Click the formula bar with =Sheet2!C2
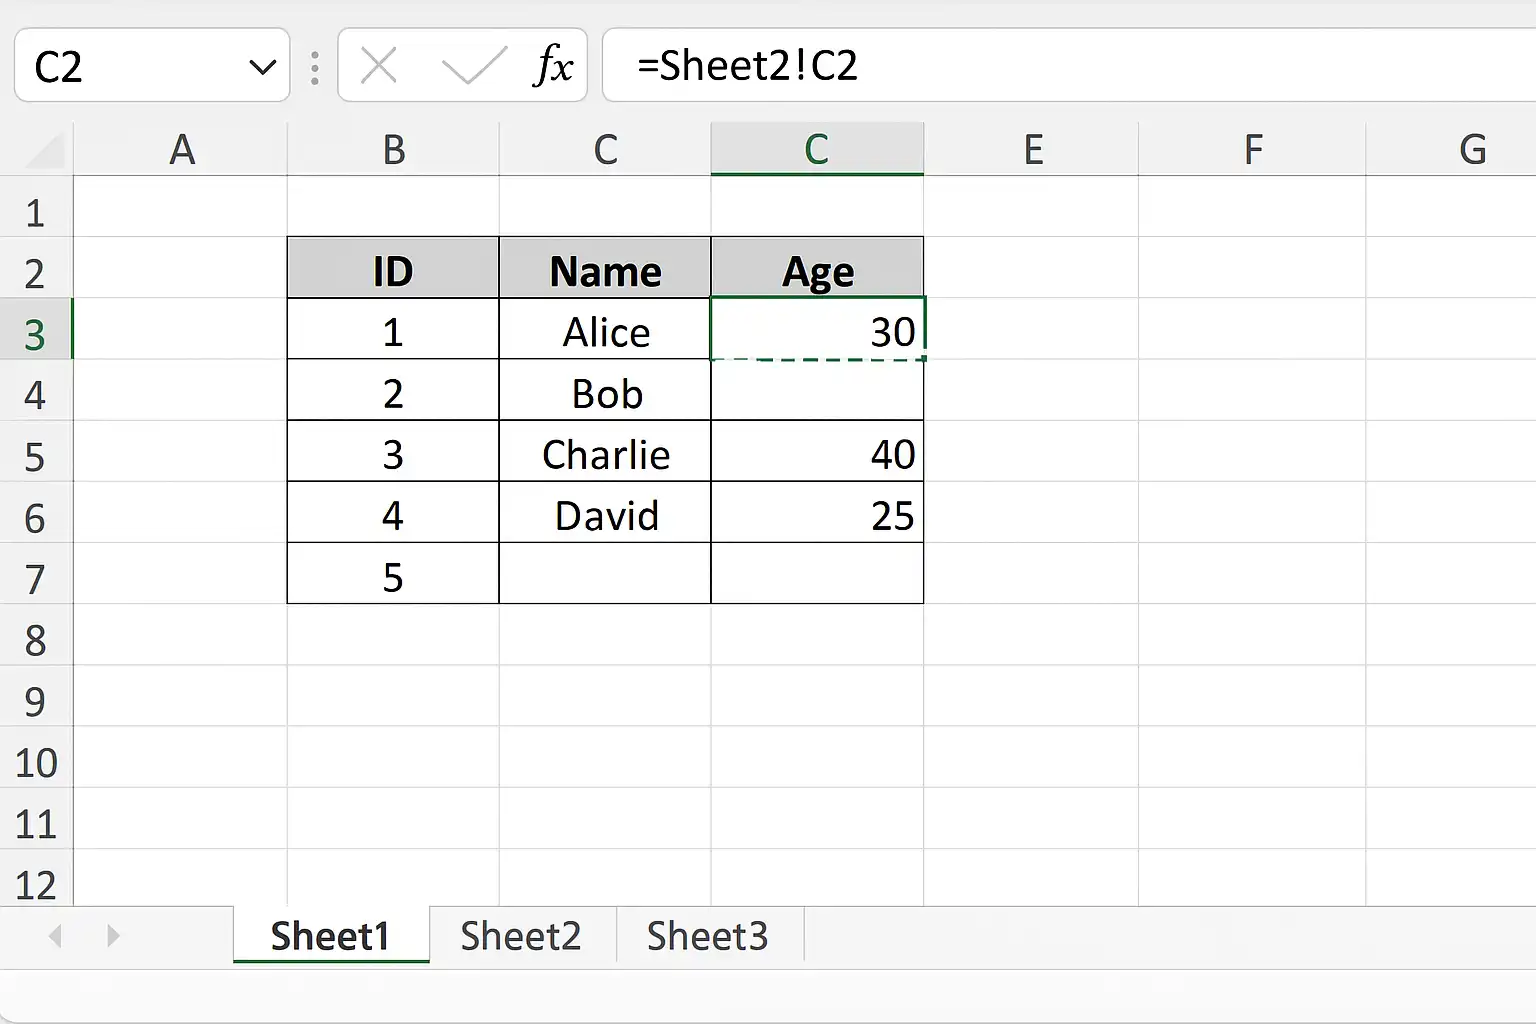Image resolution: width=1536 pixels, height=1024 pixels. point(1069,66)
